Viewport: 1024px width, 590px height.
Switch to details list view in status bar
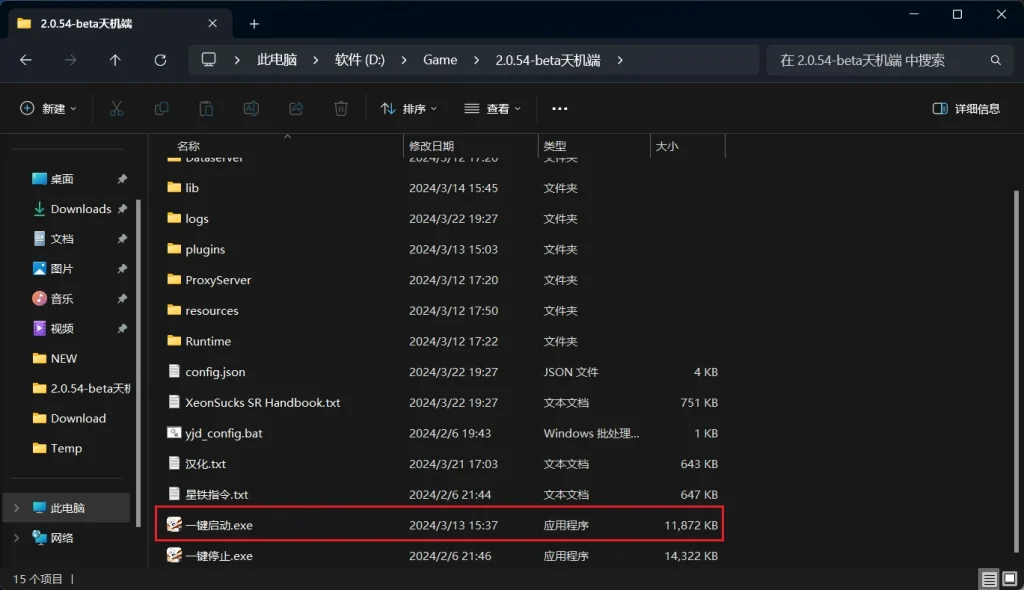click(988, 579)
